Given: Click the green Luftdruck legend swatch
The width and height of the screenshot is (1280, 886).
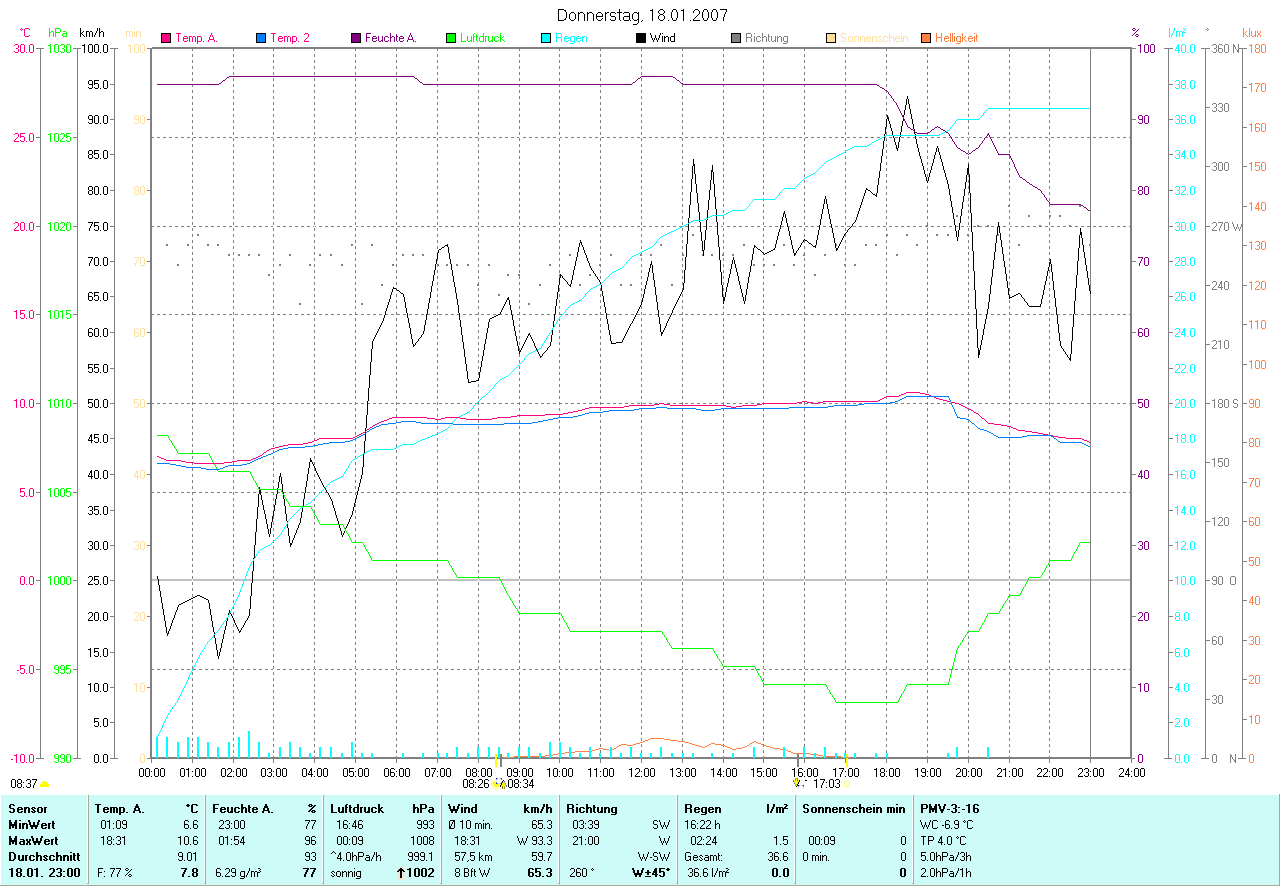Looking at the screenshot, I should click(452, 38).
